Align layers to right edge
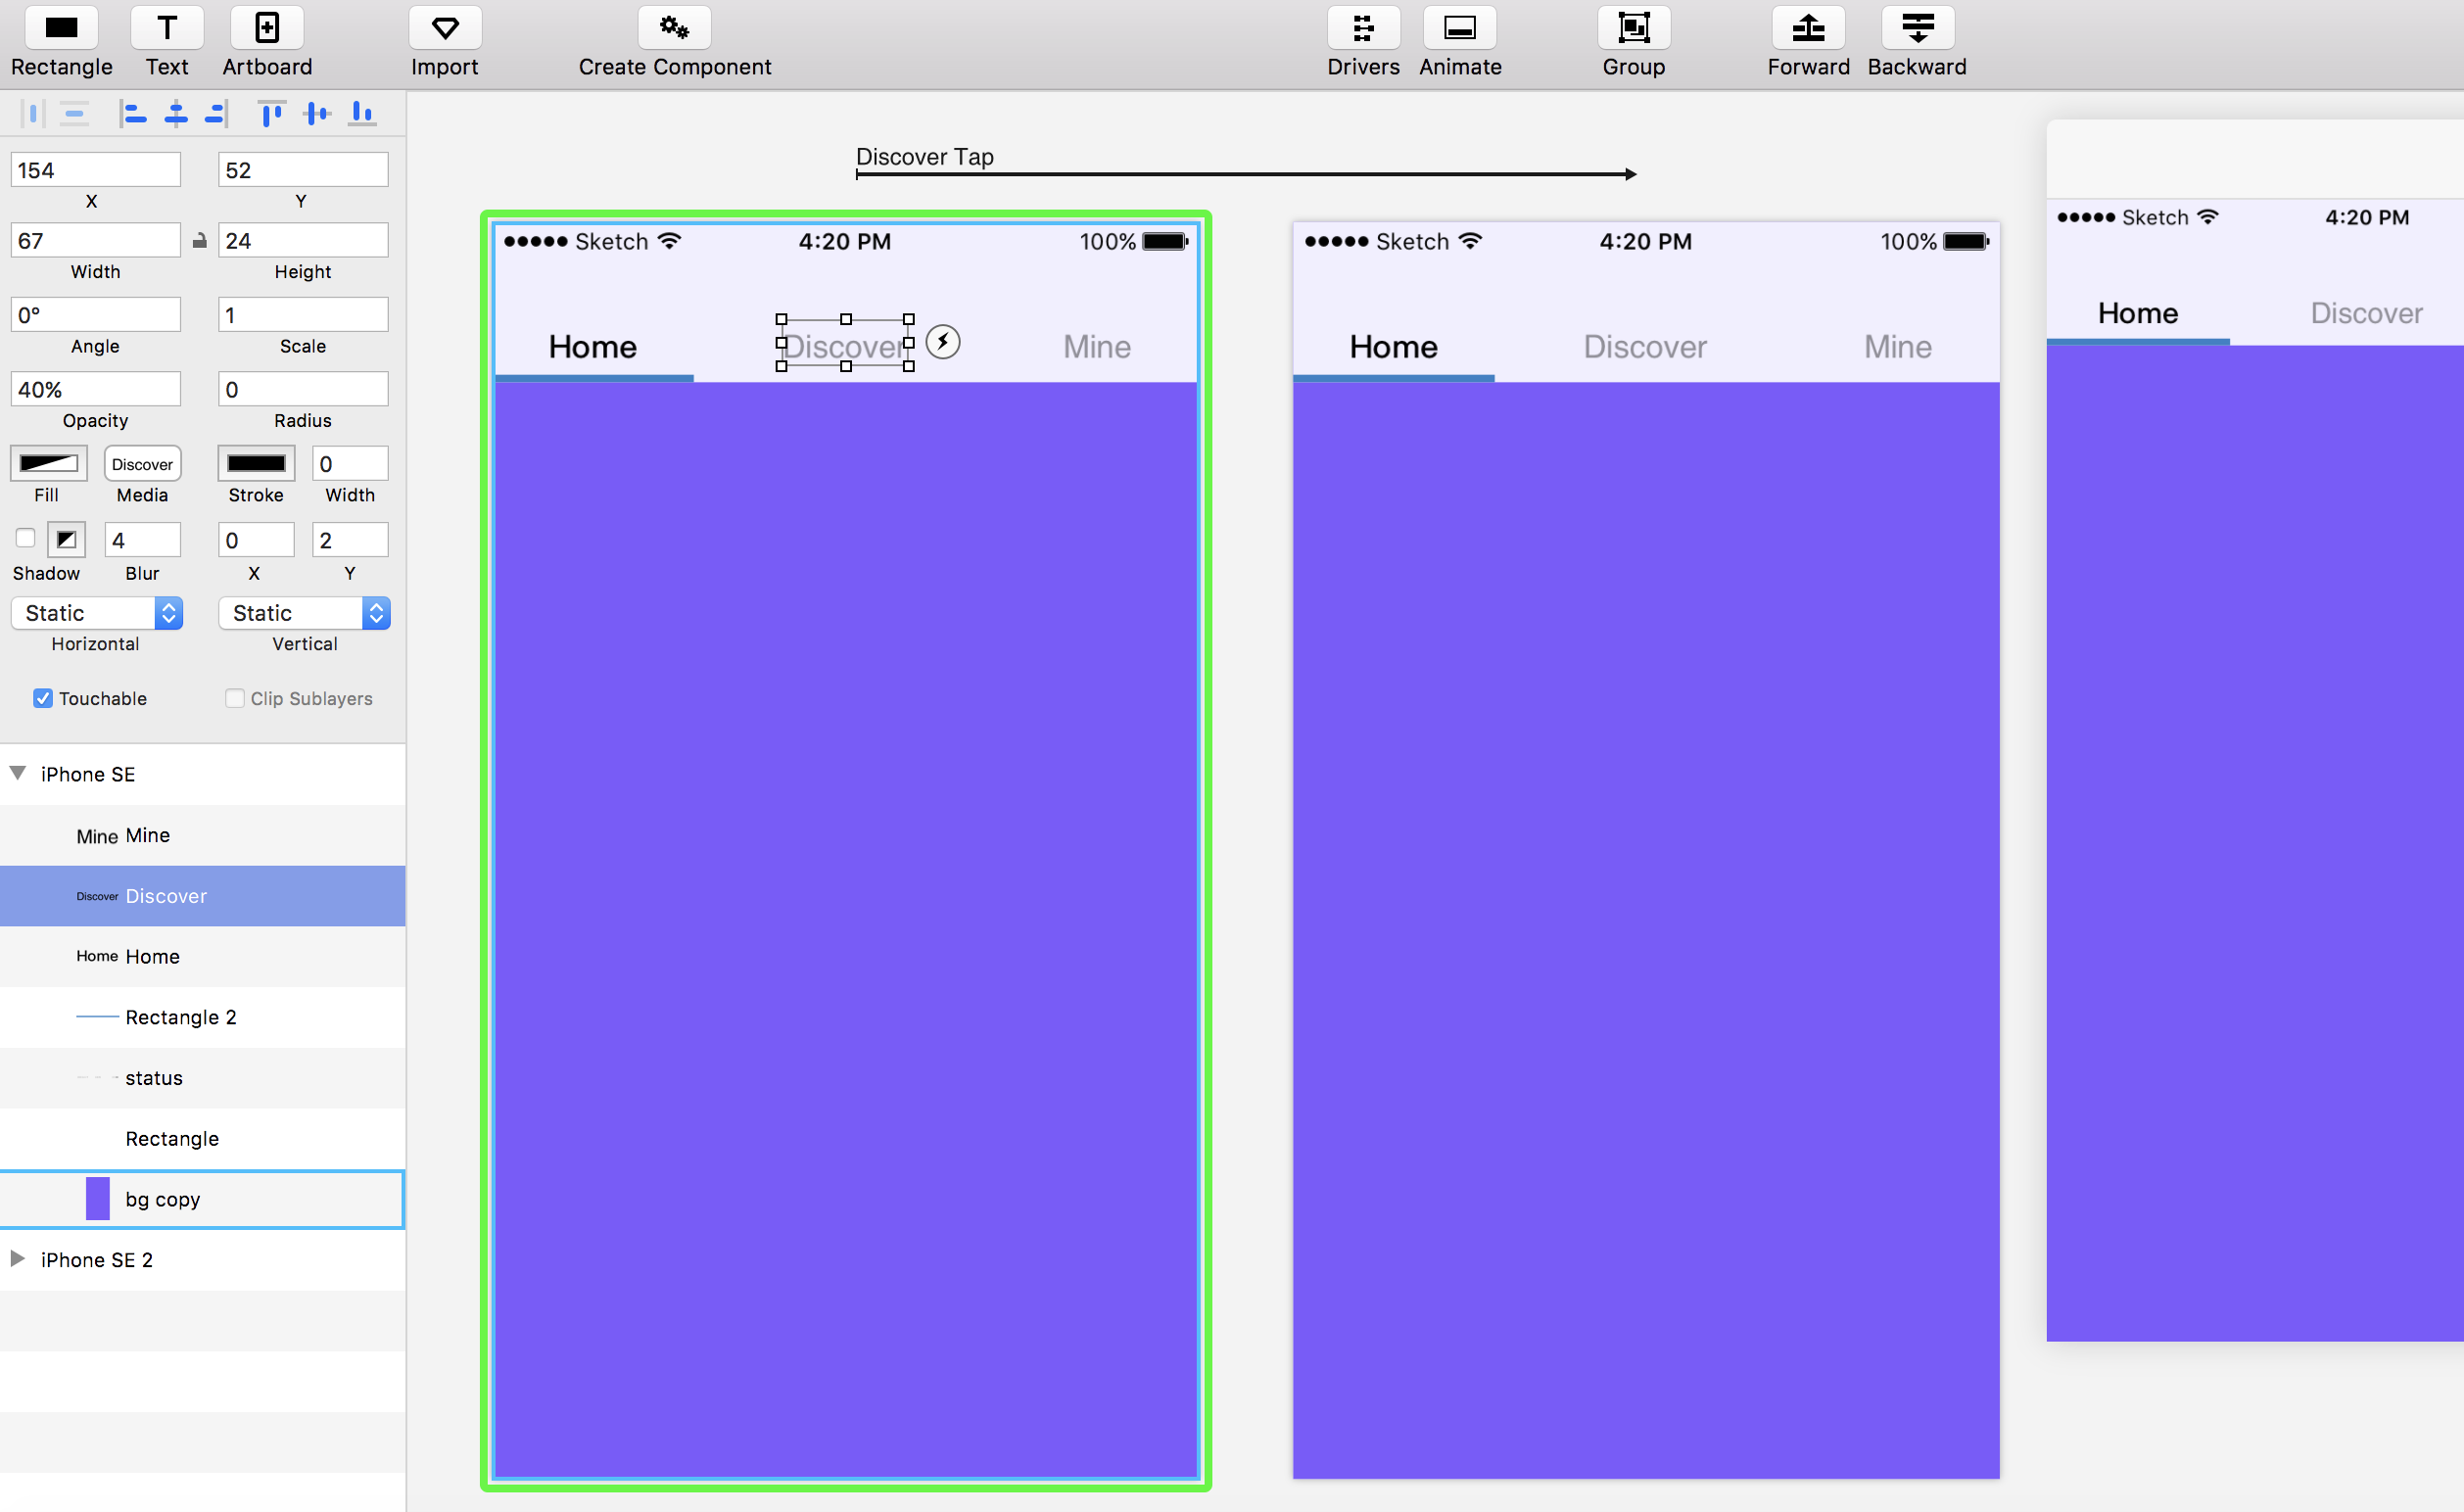Image resolution: width=2464 pixels, height=1512 pixels. [x=216, y=114]
